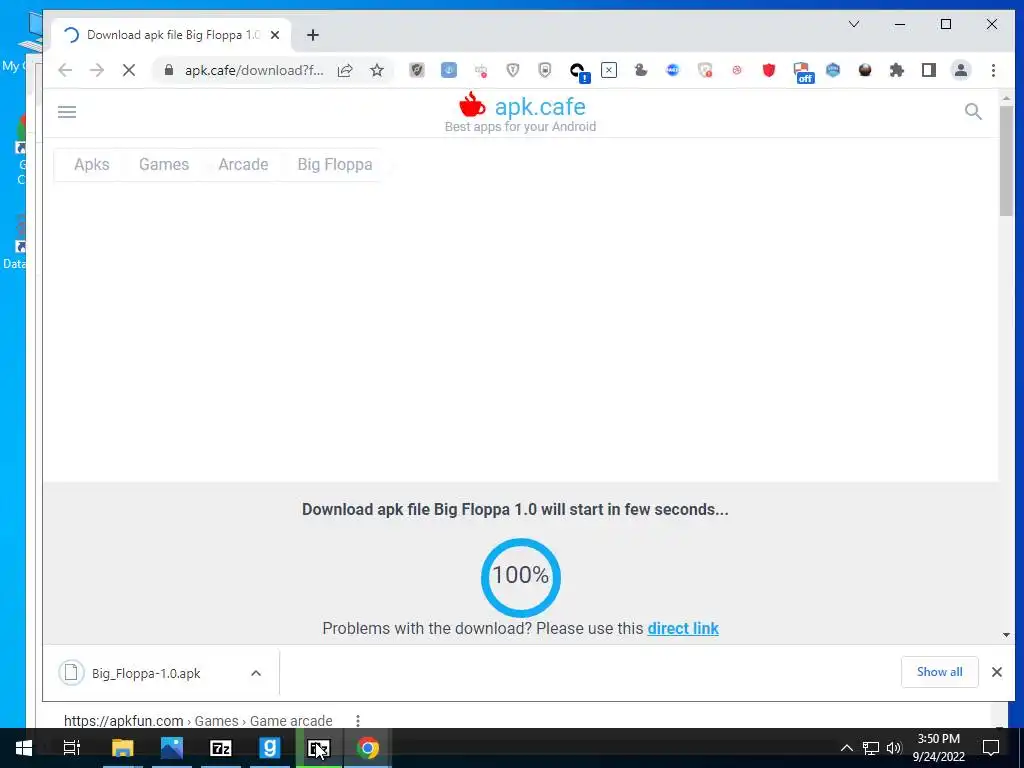This screenshot has width=1024, height=768.
Task: Open the gray shield extension in toolbar
Action: [x=417, y=70]
